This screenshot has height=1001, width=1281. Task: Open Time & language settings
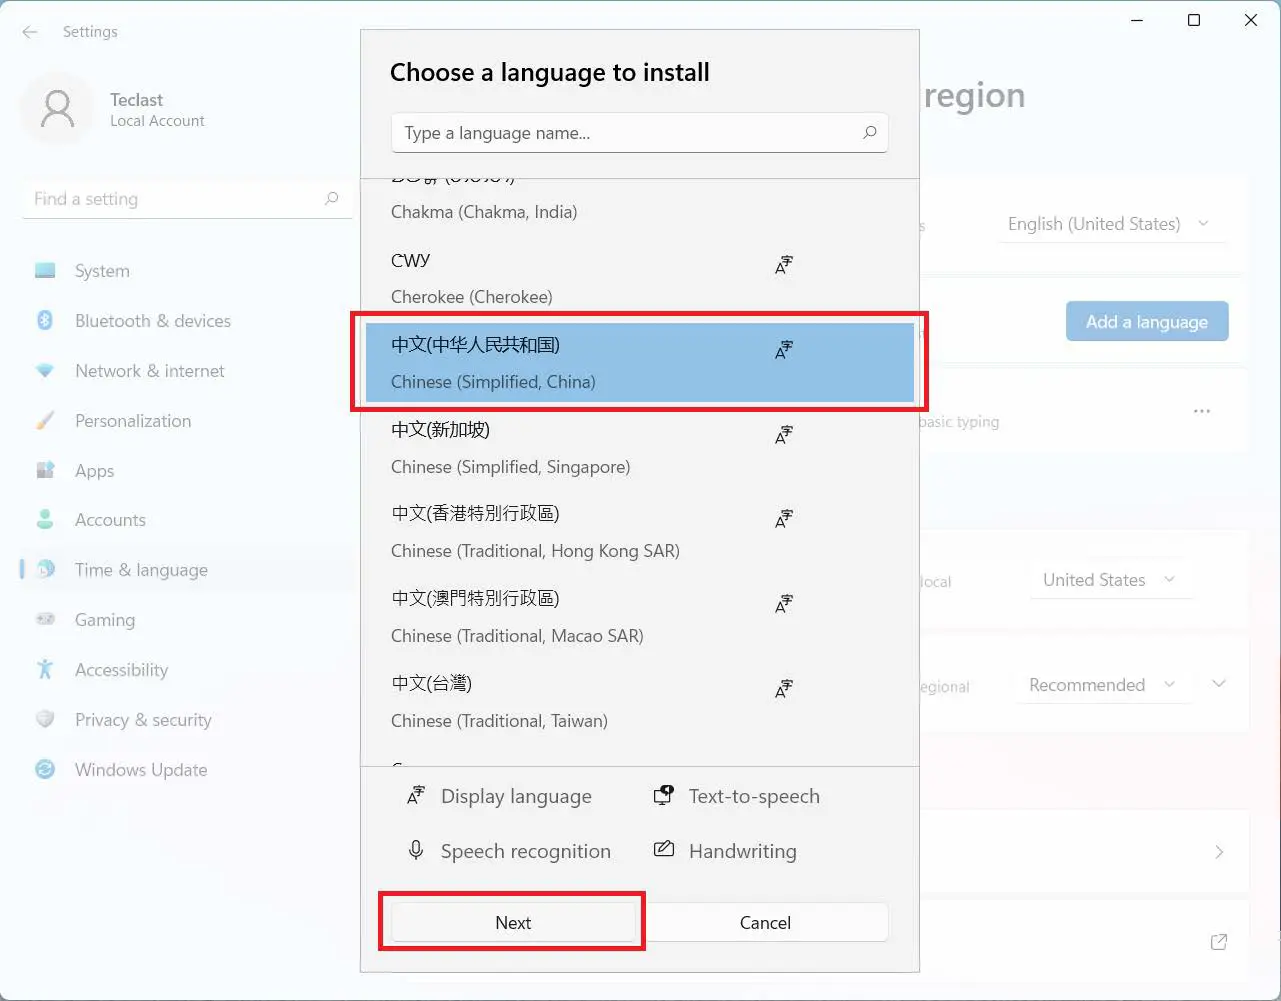pos(141,570)
